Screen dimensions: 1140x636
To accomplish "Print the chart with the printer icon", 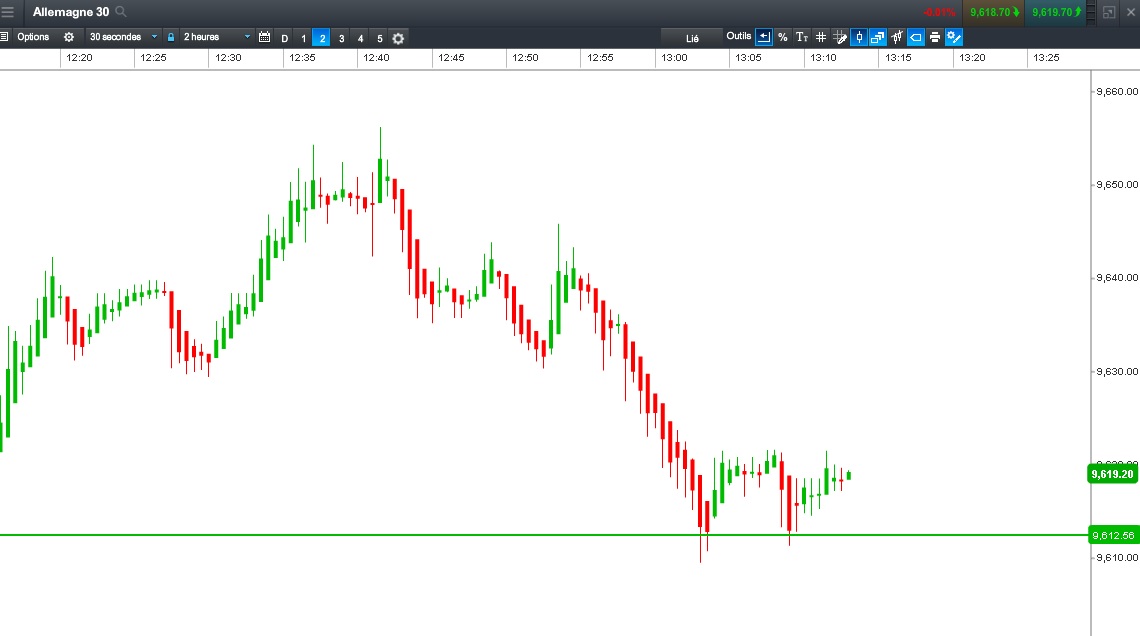I will point(934,37).
